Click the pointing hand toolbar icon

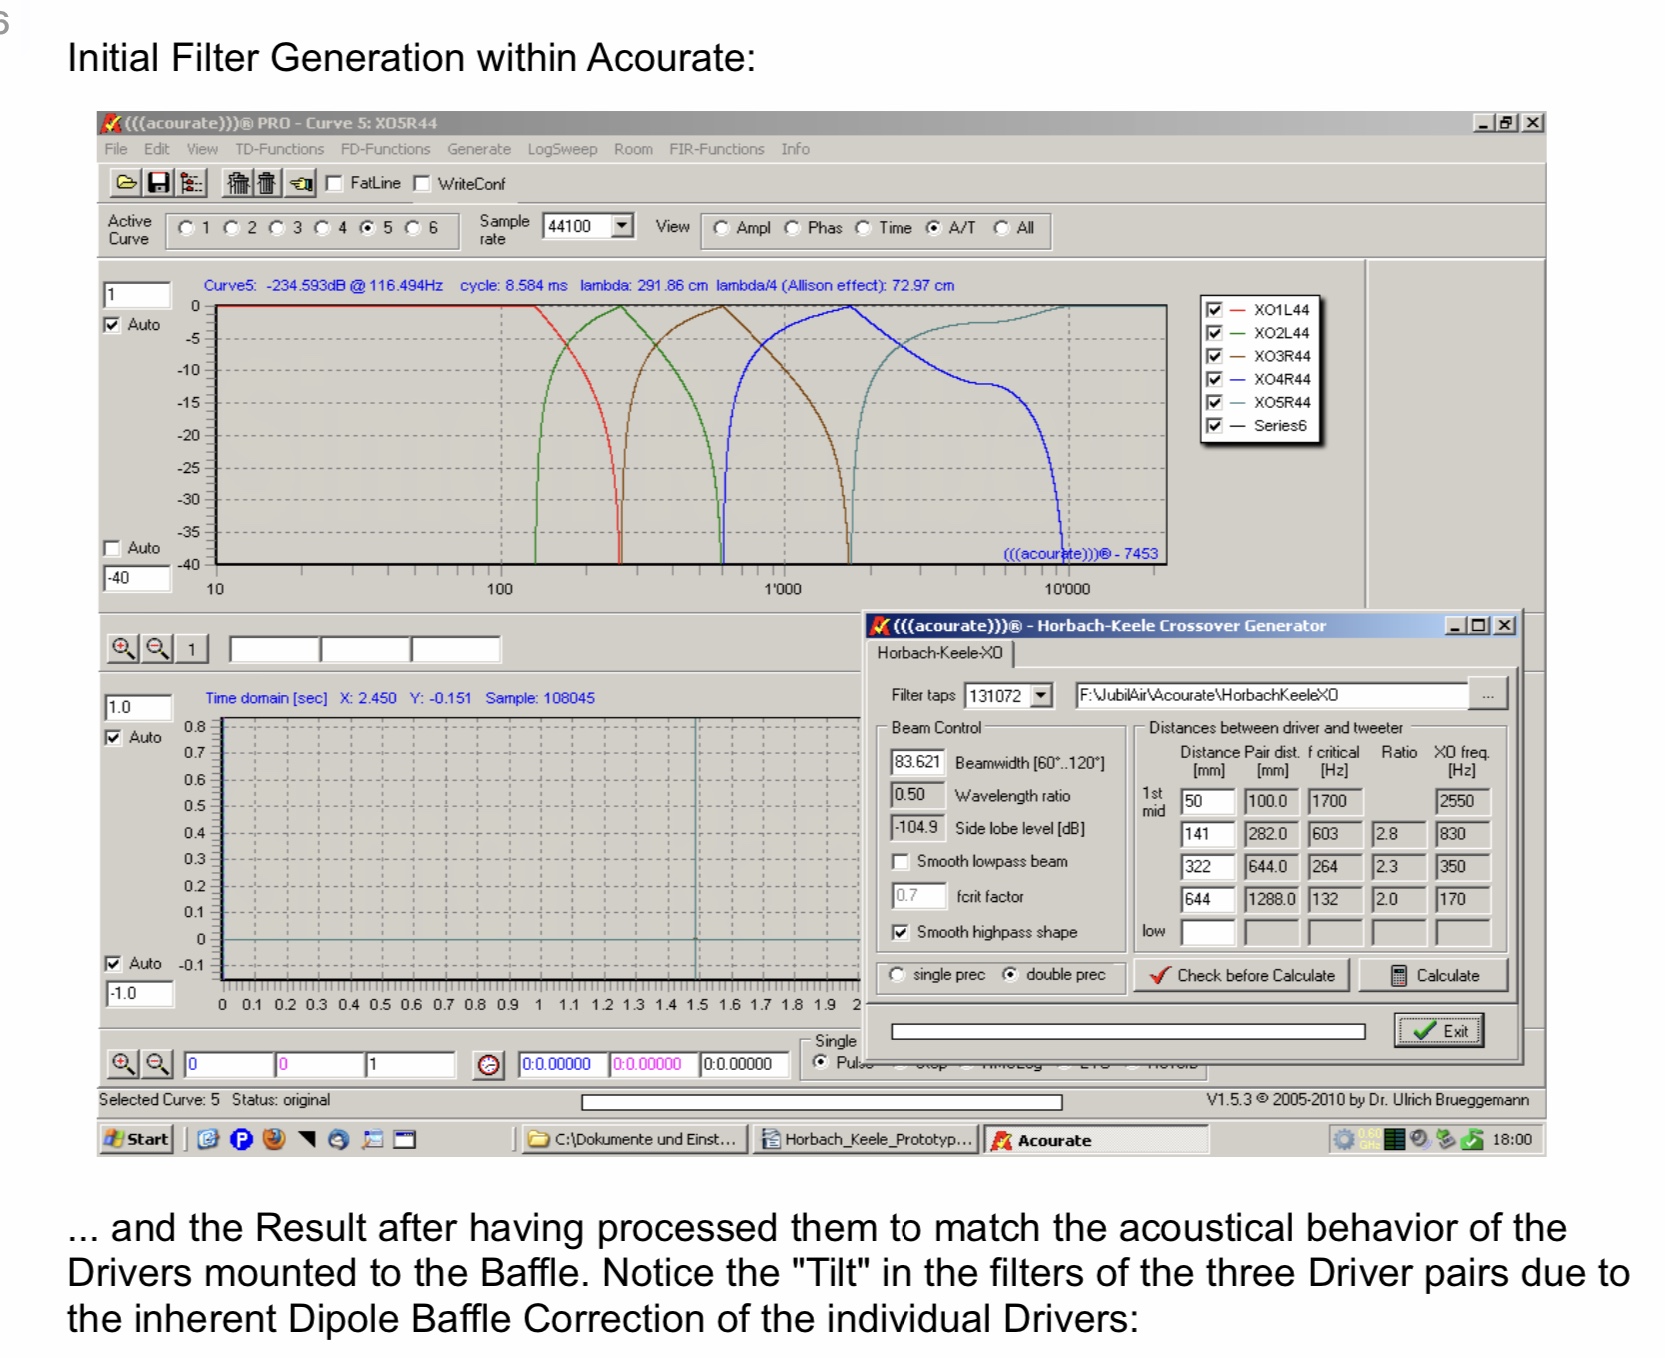coord(301,183)
